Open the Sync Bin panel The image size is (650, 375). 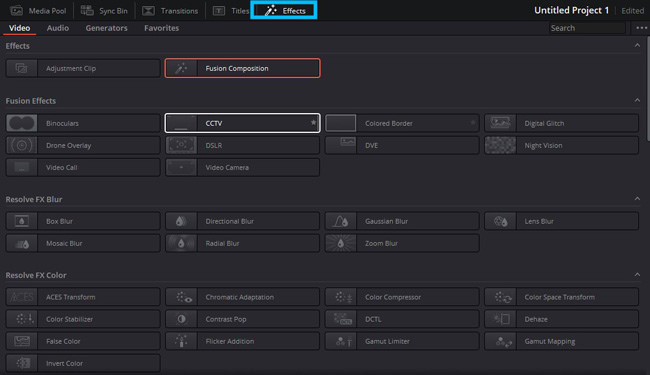(x=104, y=11)
